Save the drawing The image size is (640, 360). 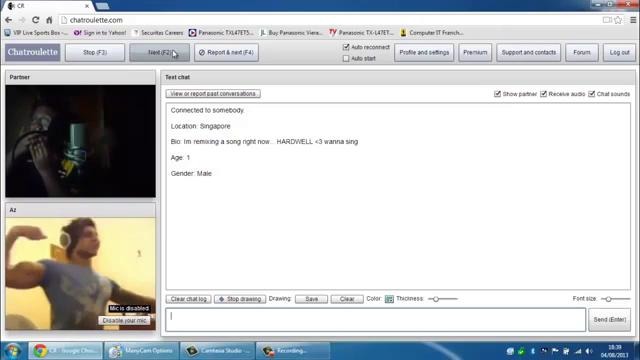click(x=311, y=299)
